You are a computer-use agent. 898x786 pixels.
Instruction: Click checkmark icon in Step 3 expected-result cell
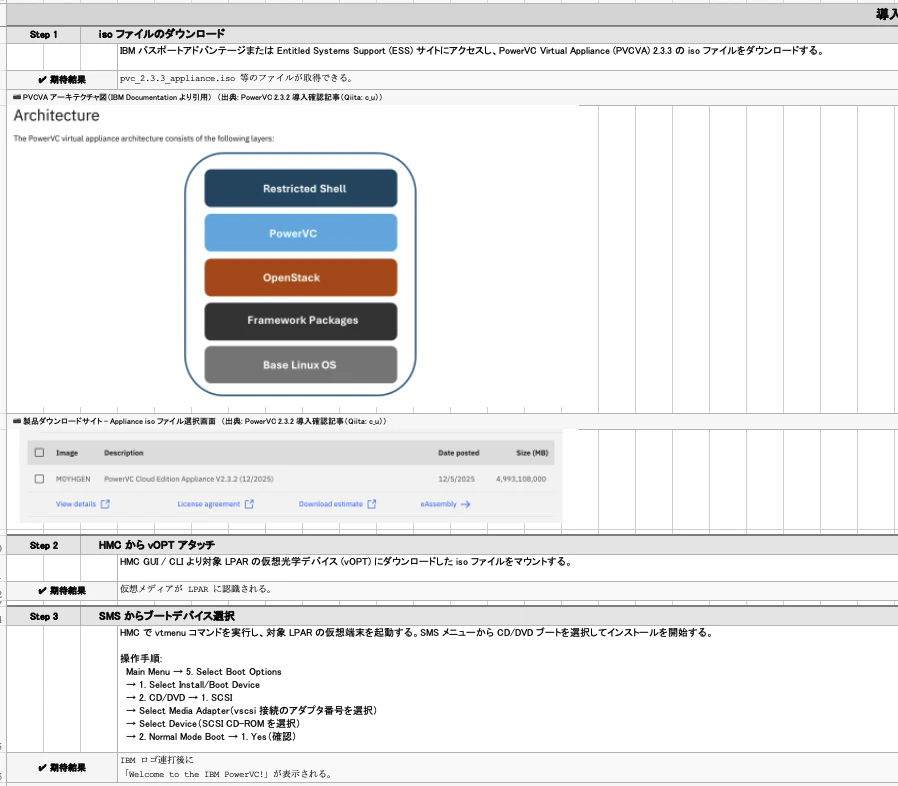42,768
